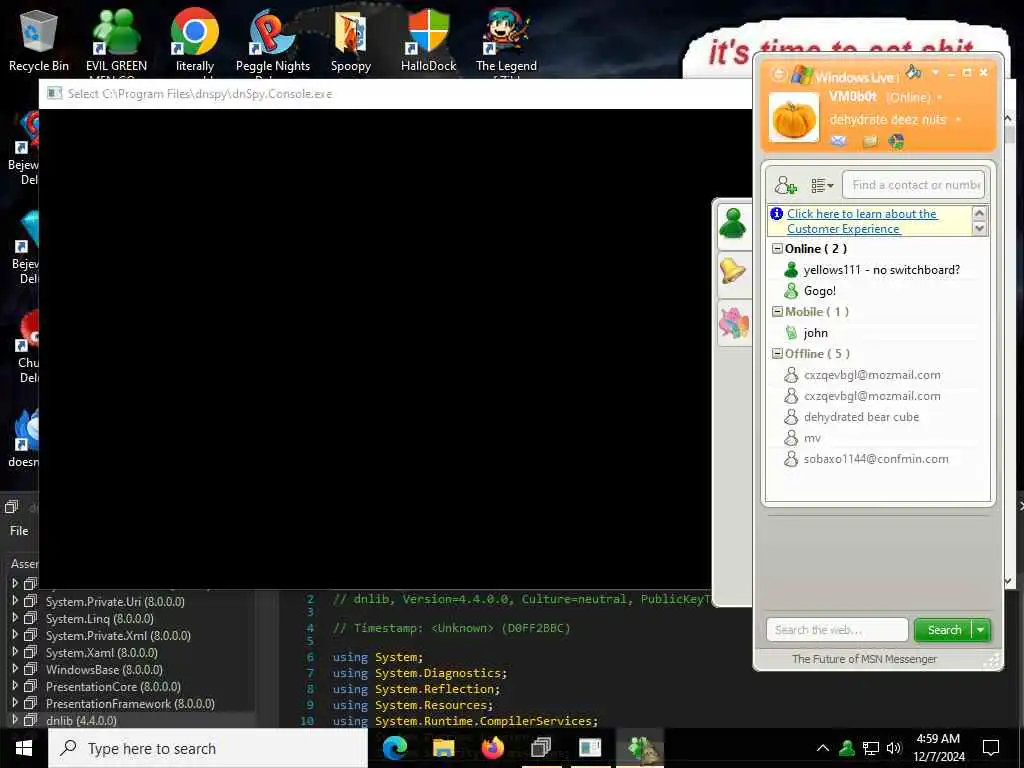Open the Show menu arrow in Messenger title bar
Screen dimensions: 1024x768
[935, 72]
